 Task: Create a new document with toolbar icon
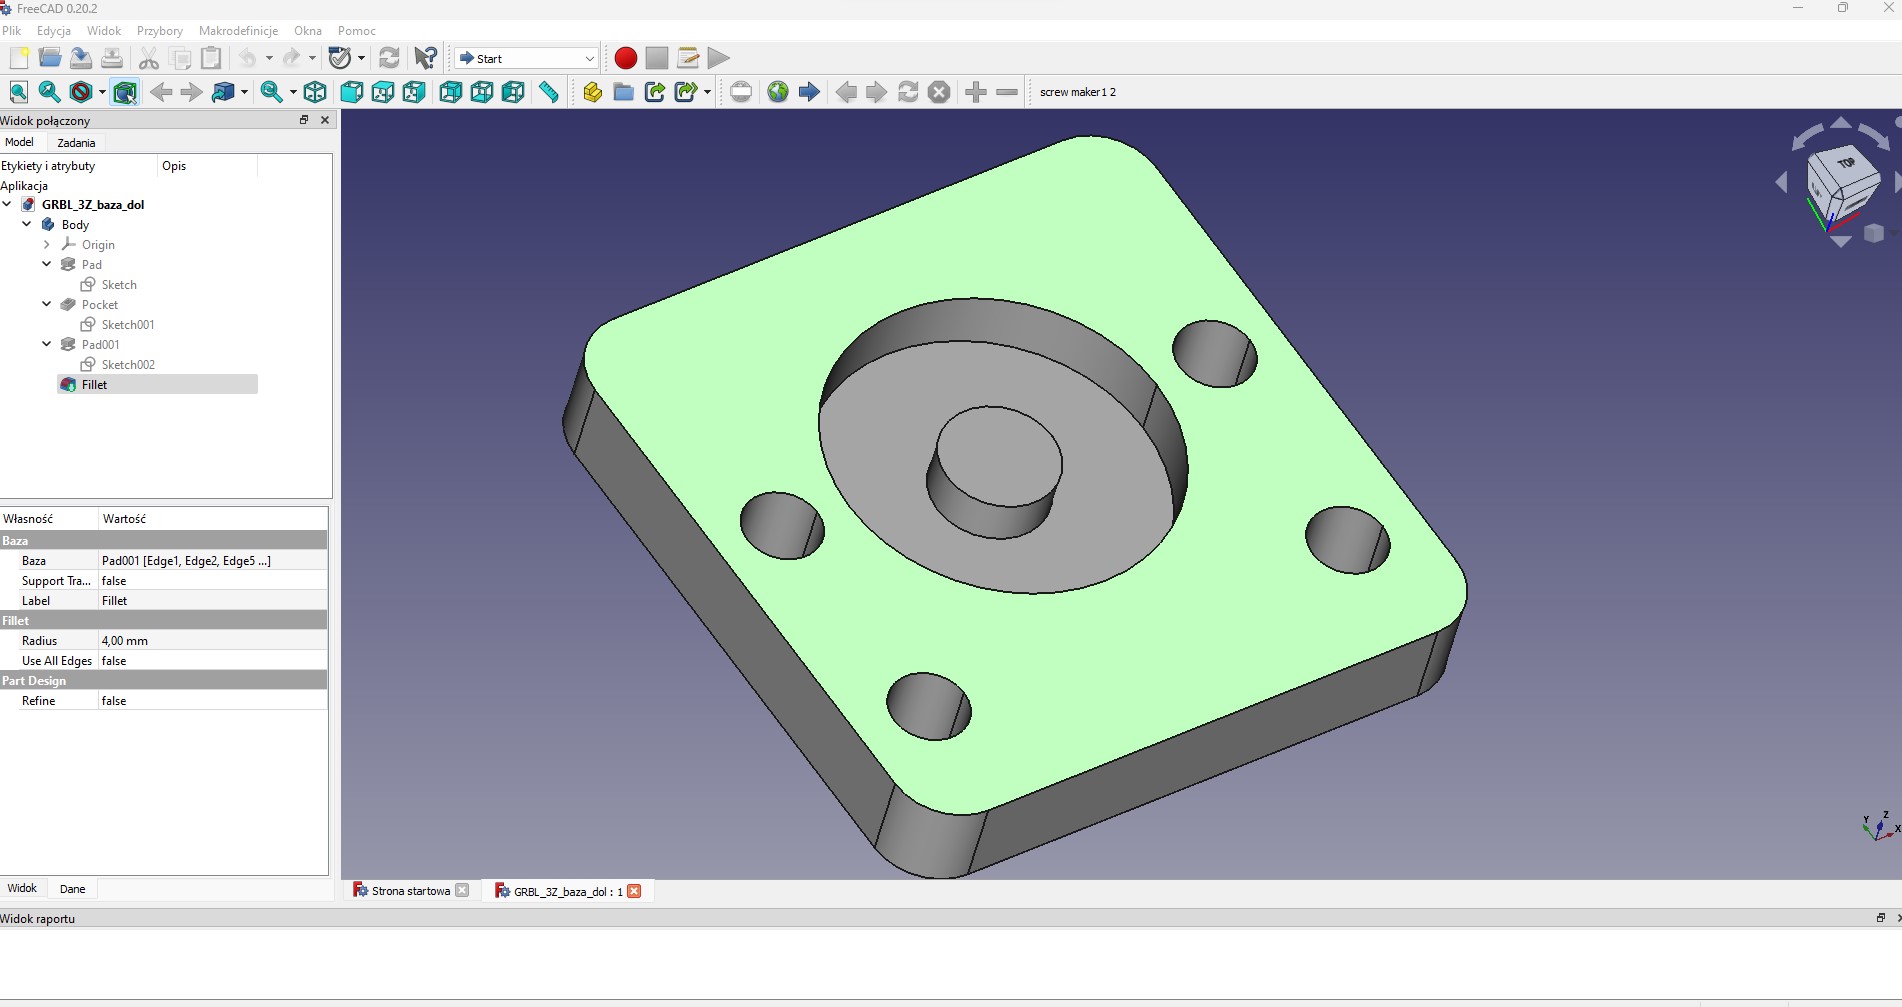click(19, 58)
